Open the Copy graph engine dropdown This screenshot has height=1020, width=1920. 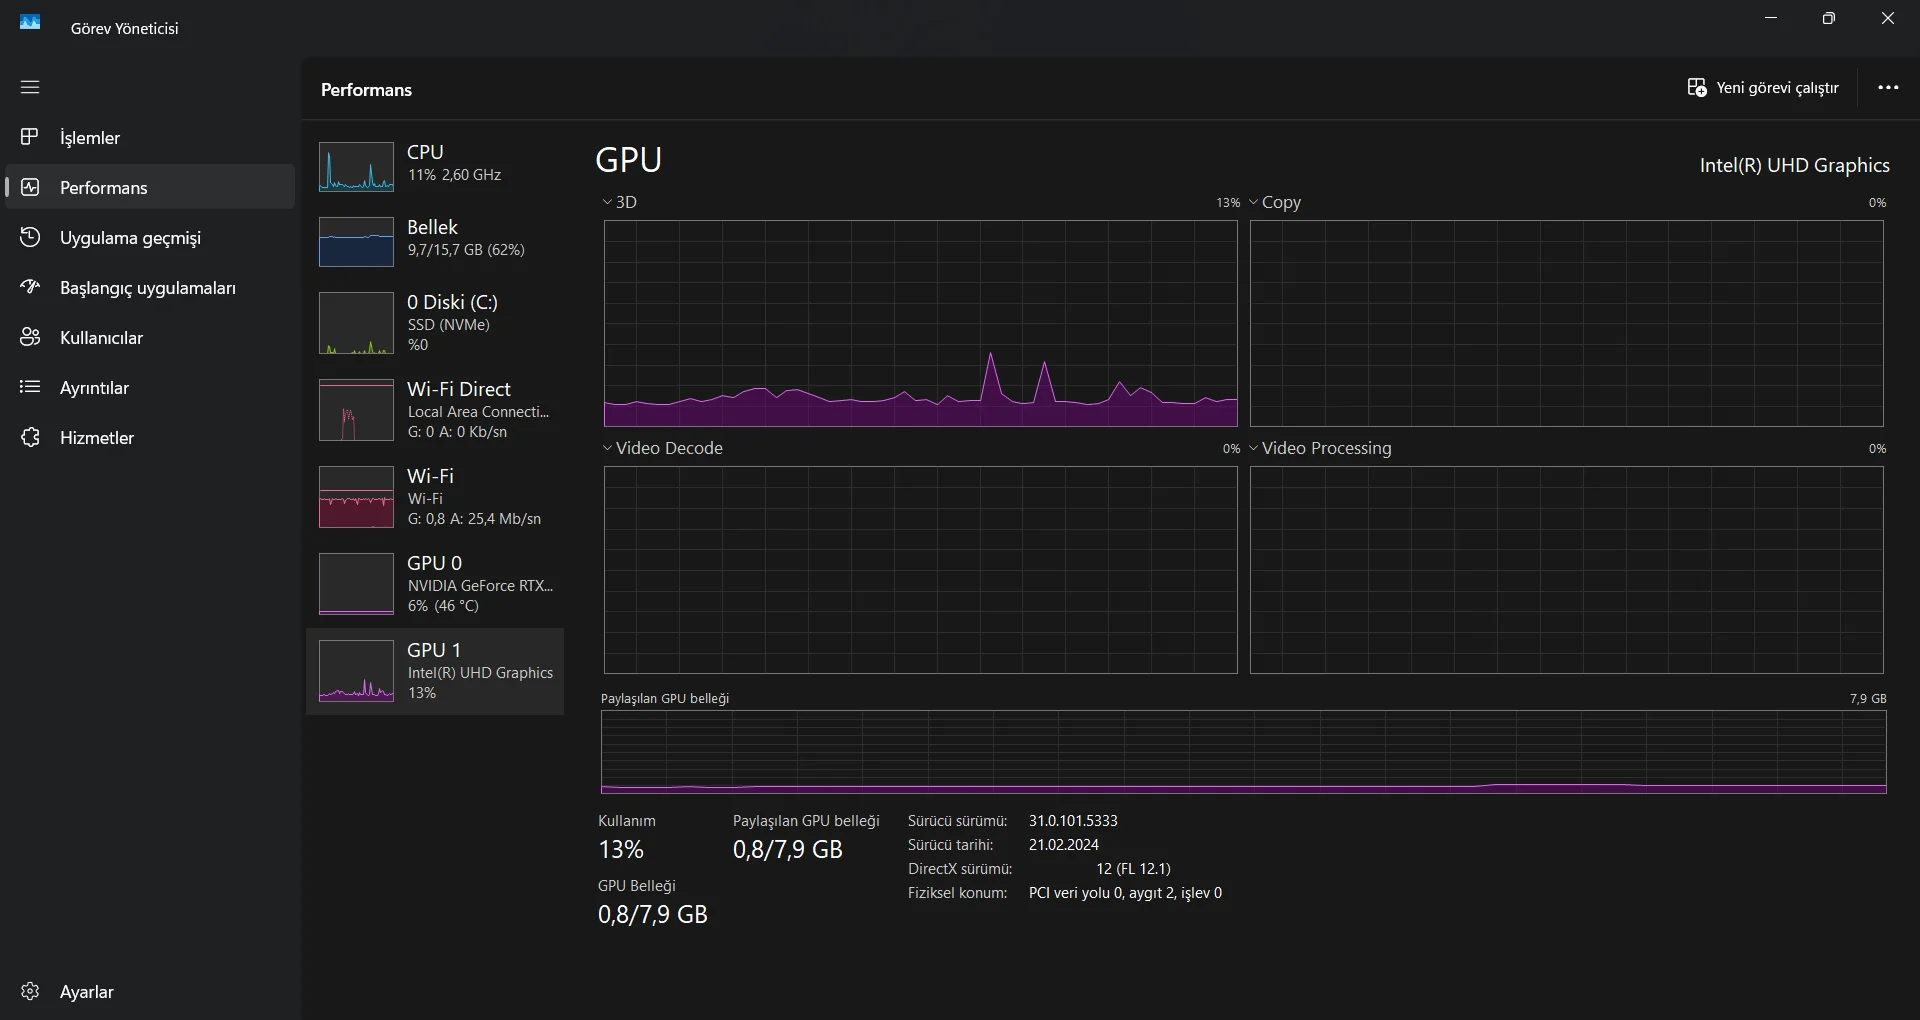coord(1254,202)
